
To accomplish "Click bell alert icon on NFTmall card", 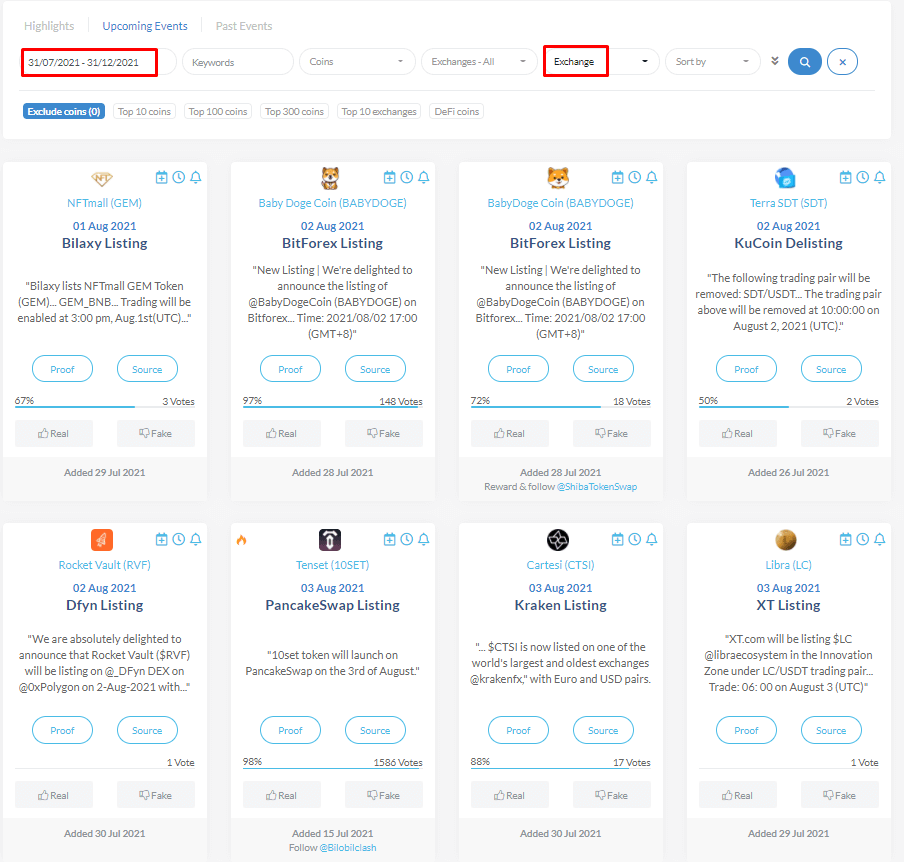I will coord(195,178).
